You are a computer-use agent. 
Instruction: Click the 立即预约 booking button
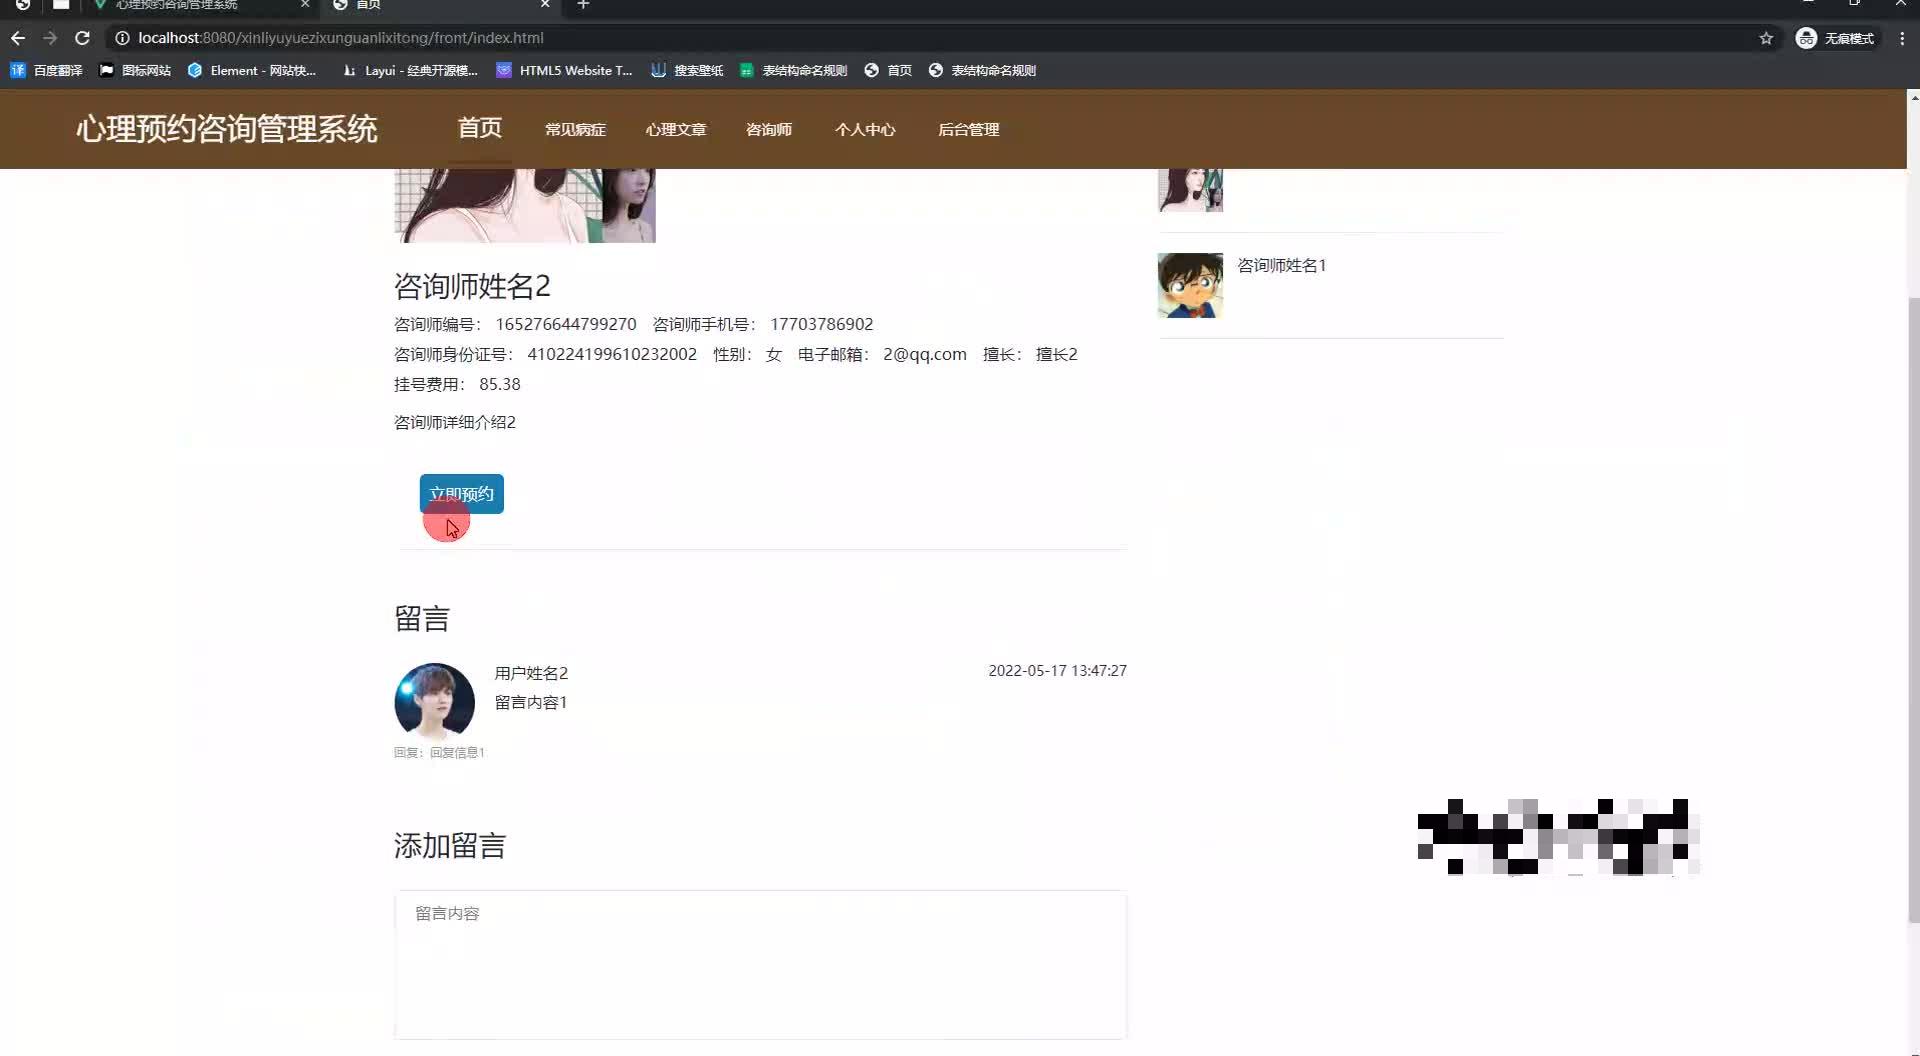point(461,493)
